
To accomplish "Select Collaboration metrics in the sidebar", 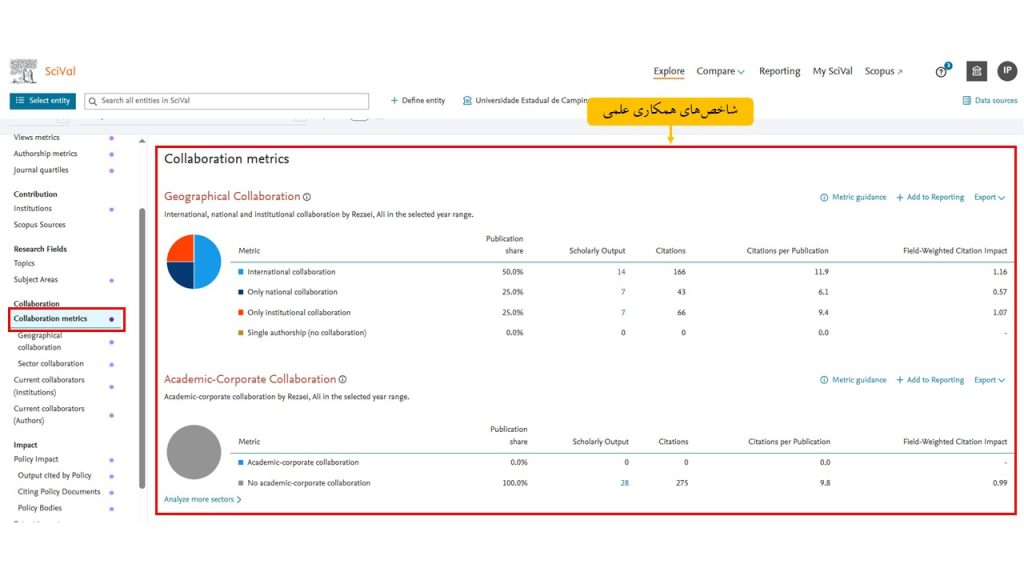I will point(50,319).
